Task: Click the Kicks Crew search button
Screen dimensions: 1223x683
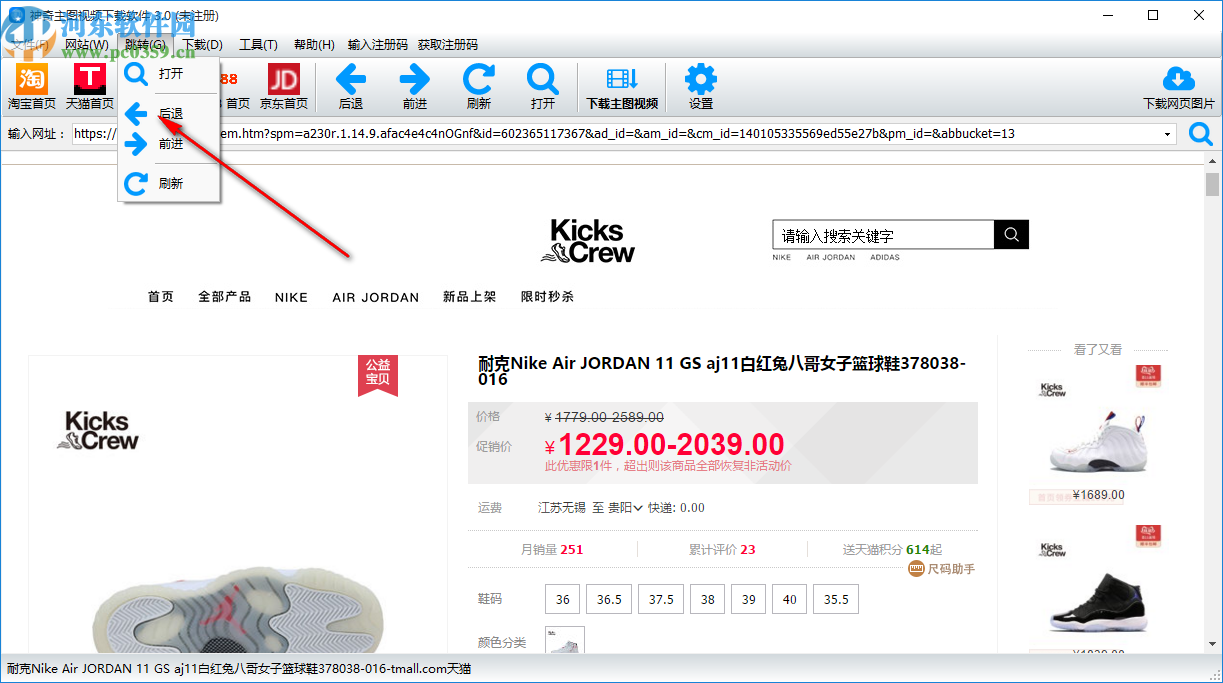Action: 1010,234
